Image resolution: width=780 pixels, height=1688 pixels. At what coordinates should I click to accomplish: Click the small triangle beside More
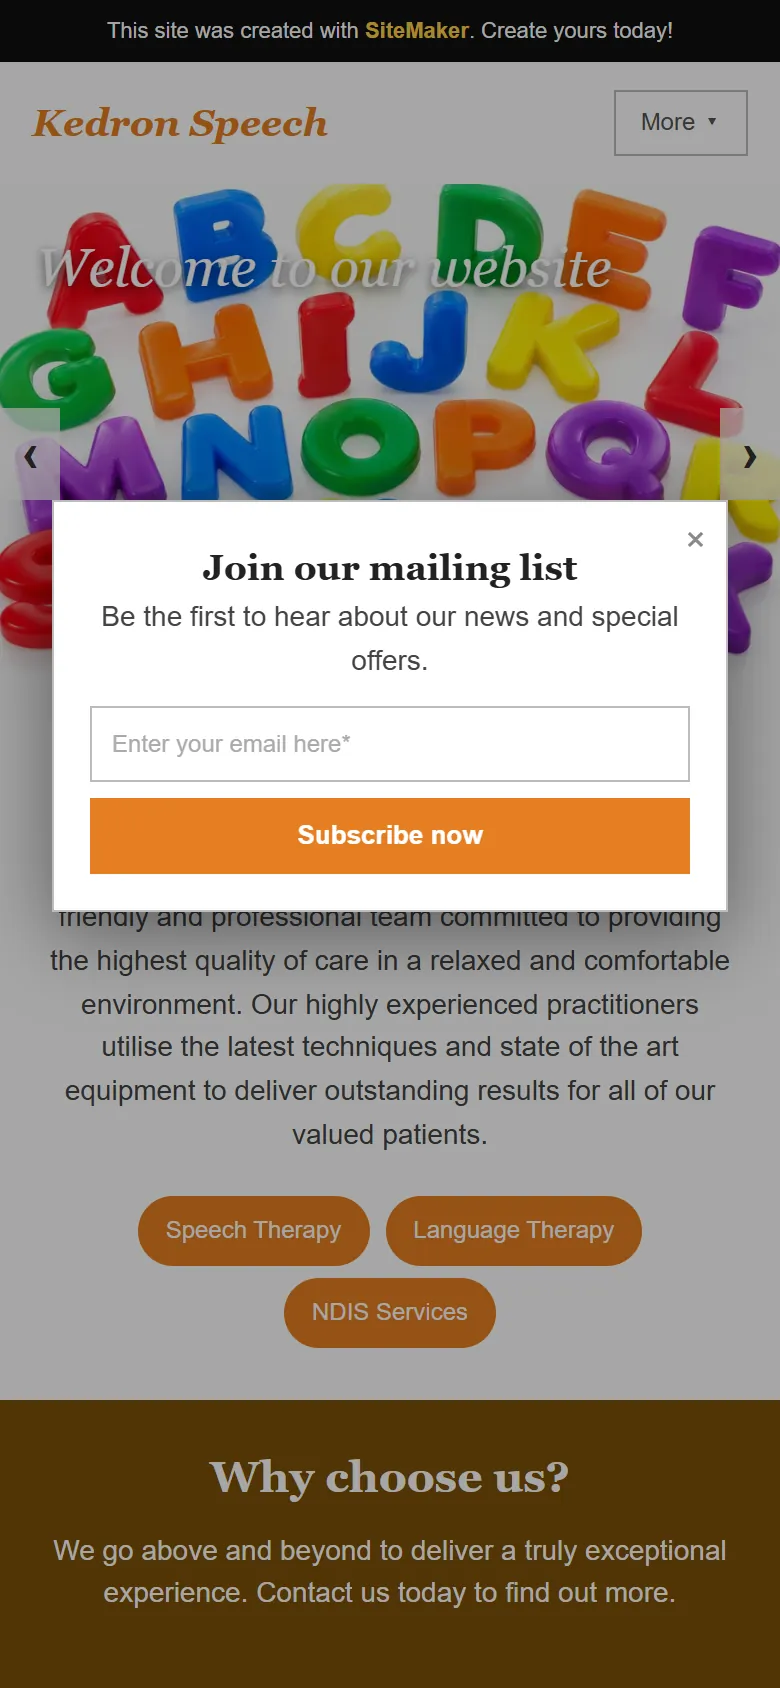point(712,121)
